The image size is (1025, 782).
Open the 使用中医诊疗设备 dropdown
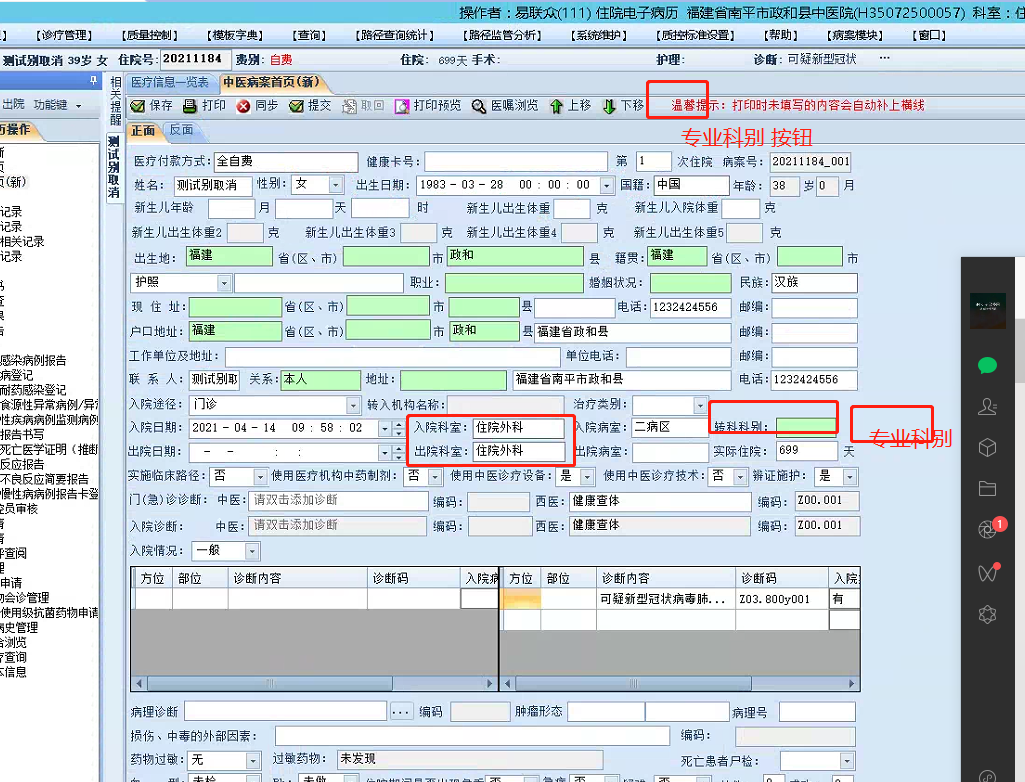[x=587, y=477]
